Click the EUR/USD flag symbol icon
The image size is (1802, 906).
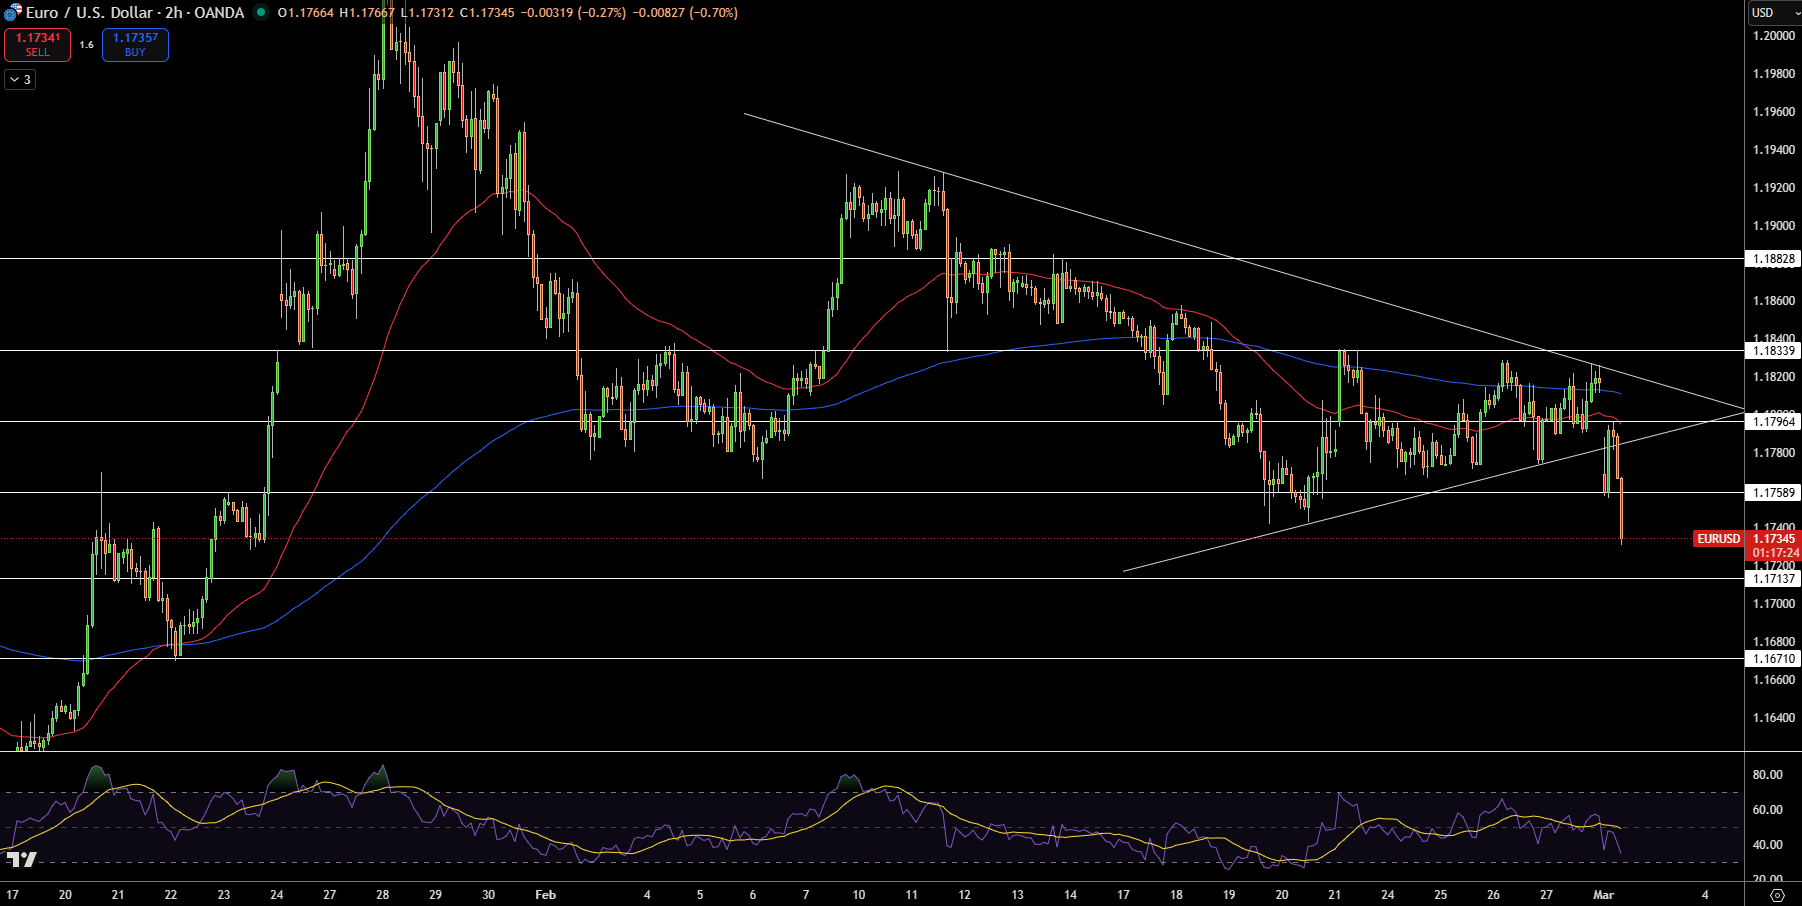[12, 13]
